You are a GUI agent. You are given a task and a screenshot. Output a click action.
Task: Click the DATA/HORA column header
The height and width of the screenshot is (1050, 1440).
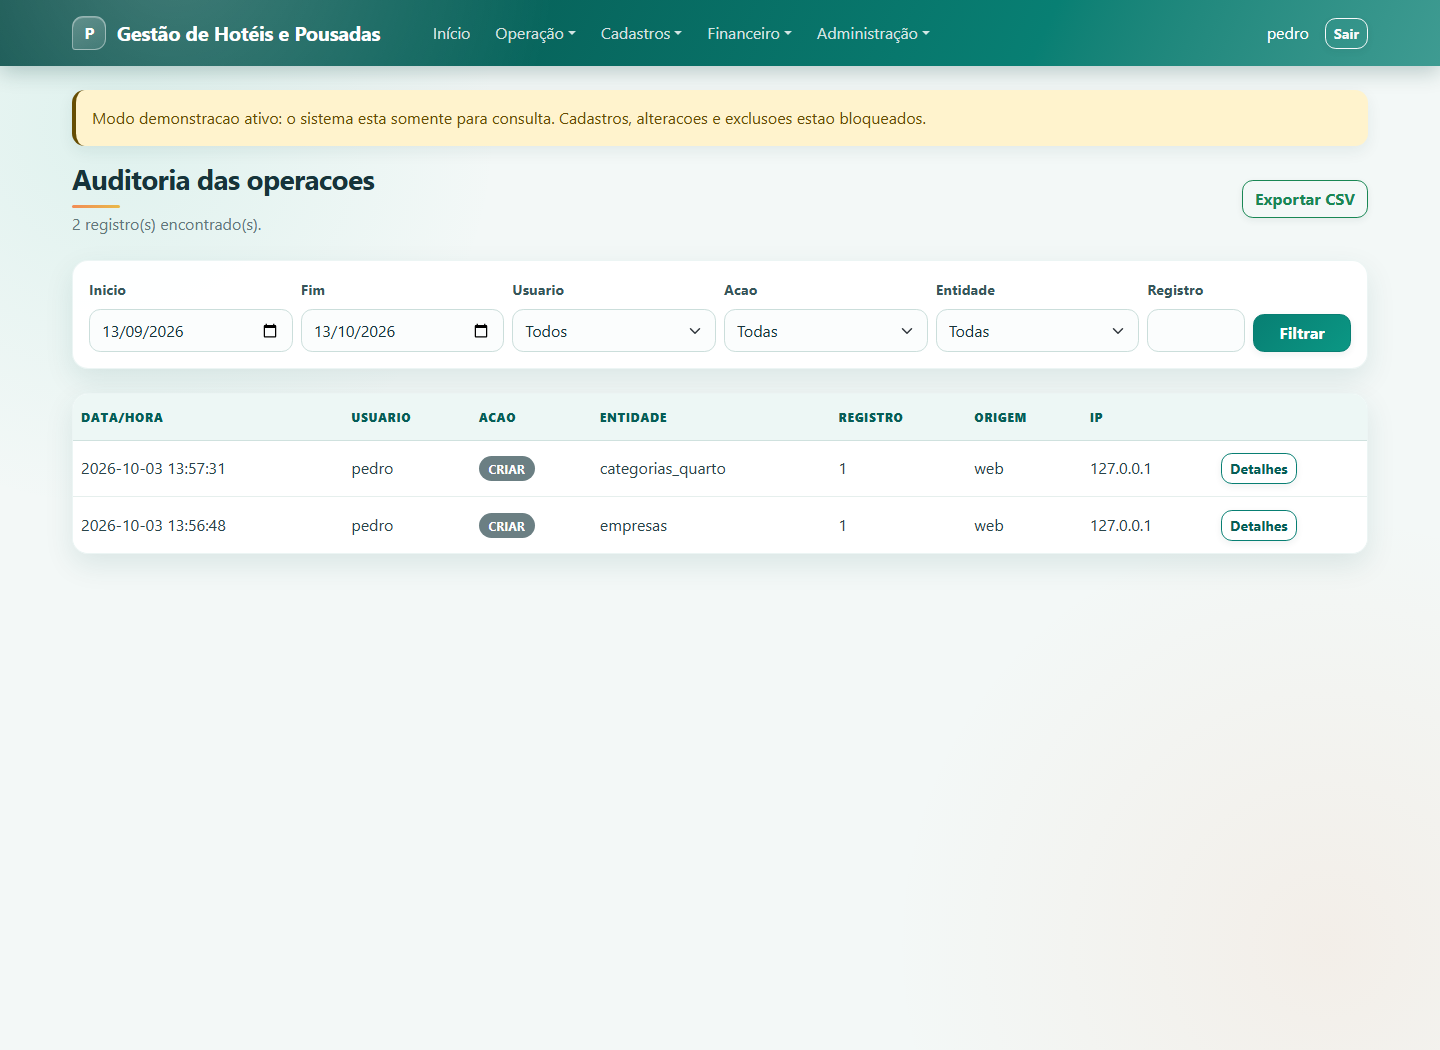tap(122, 418)
